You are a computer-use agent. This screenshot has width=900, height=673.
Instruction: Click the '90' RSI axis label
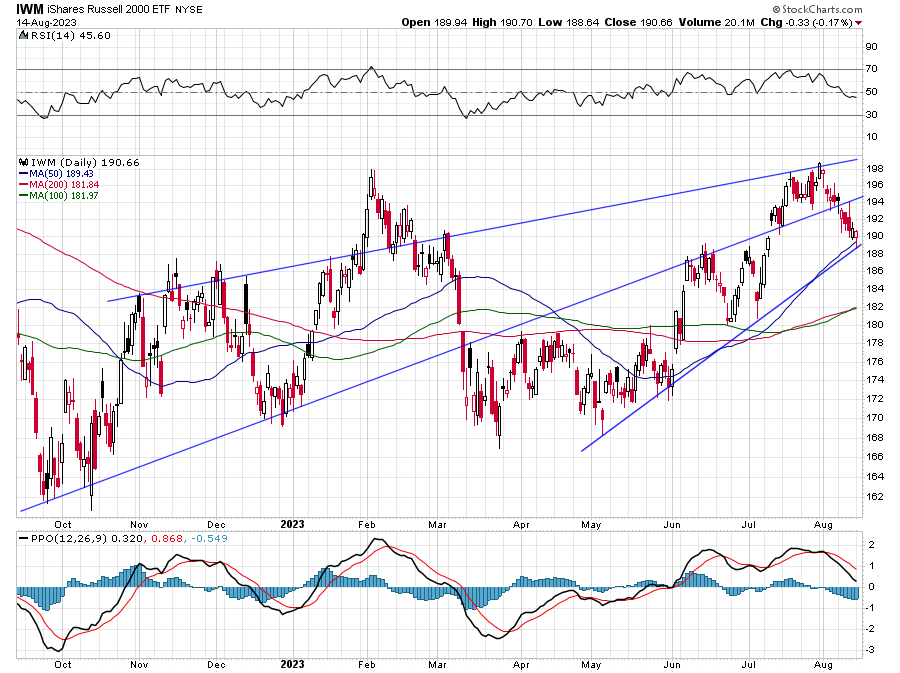click(871, 47)
